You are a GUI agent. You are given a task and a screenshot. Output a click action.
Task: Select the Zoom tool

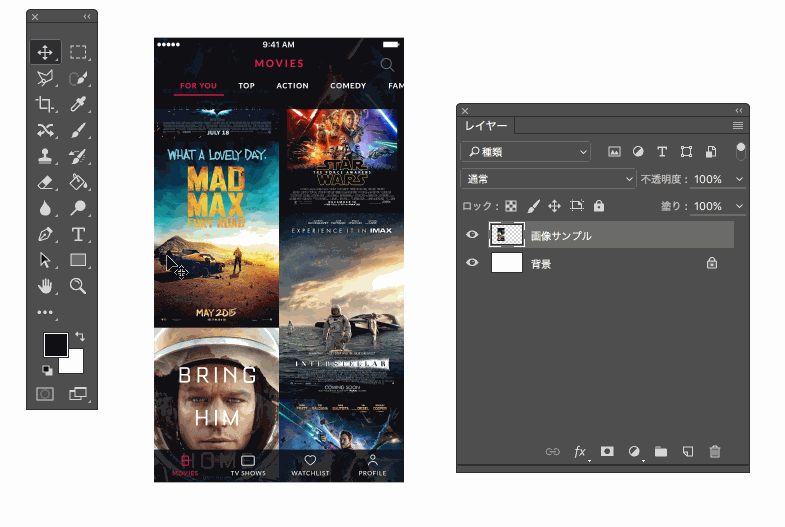(x=78, y=286)
